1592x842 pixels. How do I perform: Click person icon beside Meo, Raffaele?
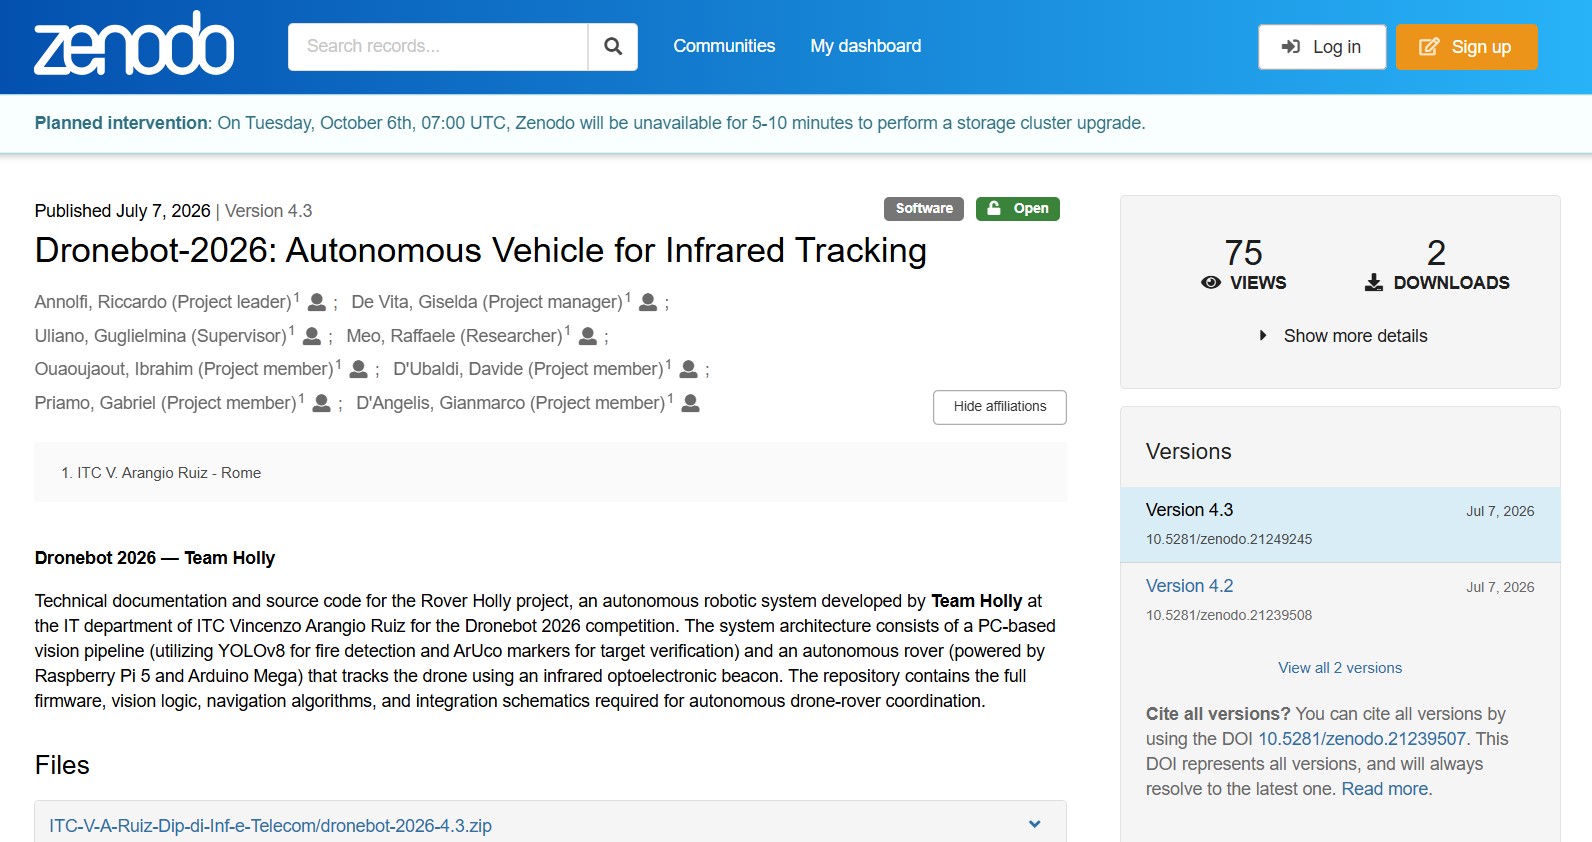(588, 336)
